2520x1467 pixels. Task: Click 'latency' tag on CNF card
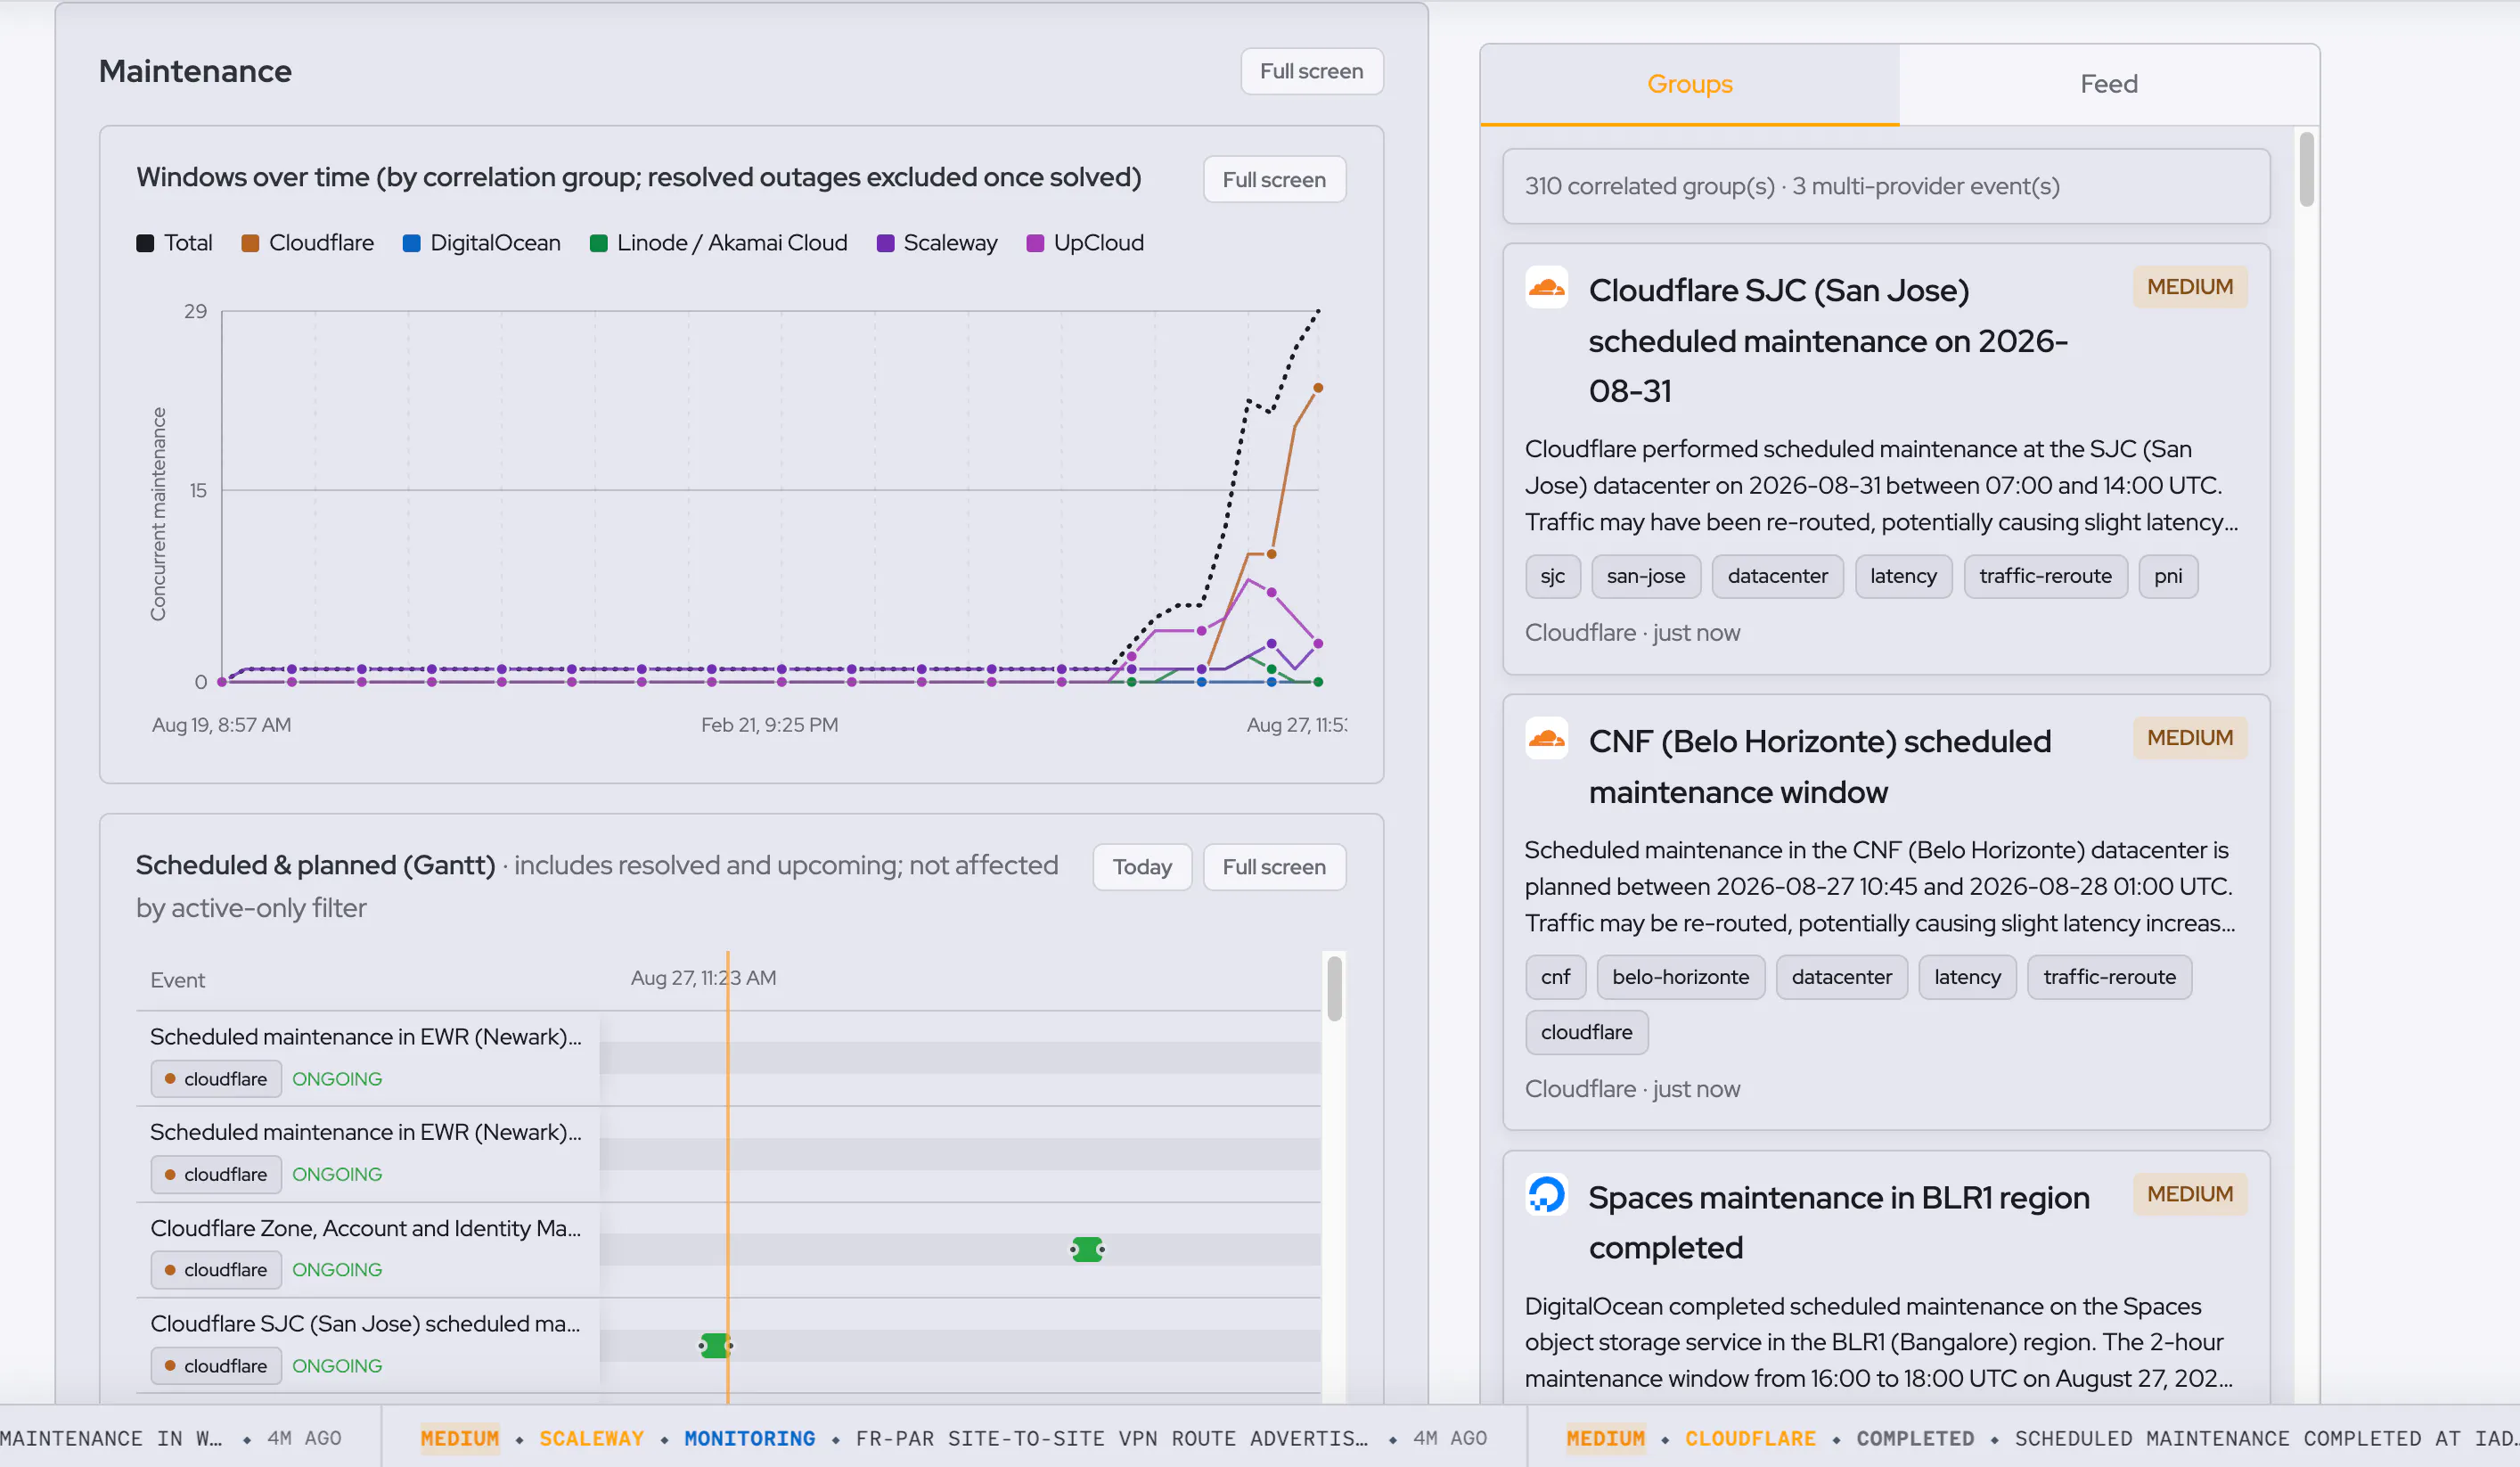[1967, 977]
